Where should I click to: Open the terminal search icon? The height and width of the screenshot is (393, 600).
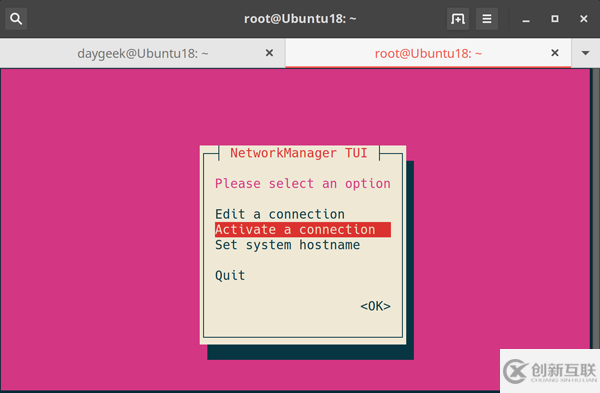[x=16, y=18]
